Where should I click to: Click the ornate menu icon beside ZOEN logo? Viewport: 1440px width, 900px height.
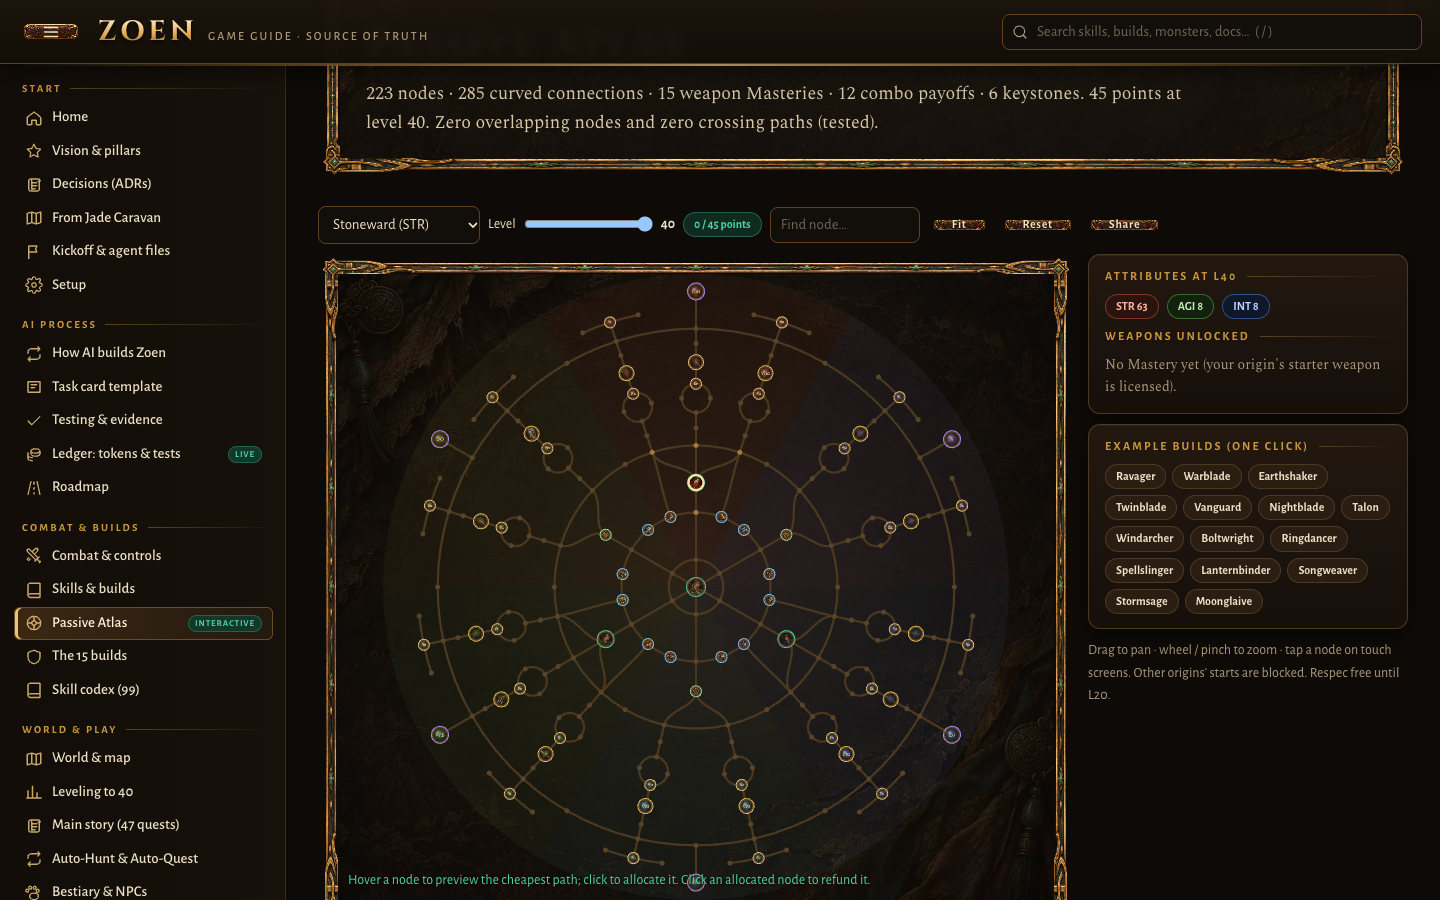(x=51, y=31)
